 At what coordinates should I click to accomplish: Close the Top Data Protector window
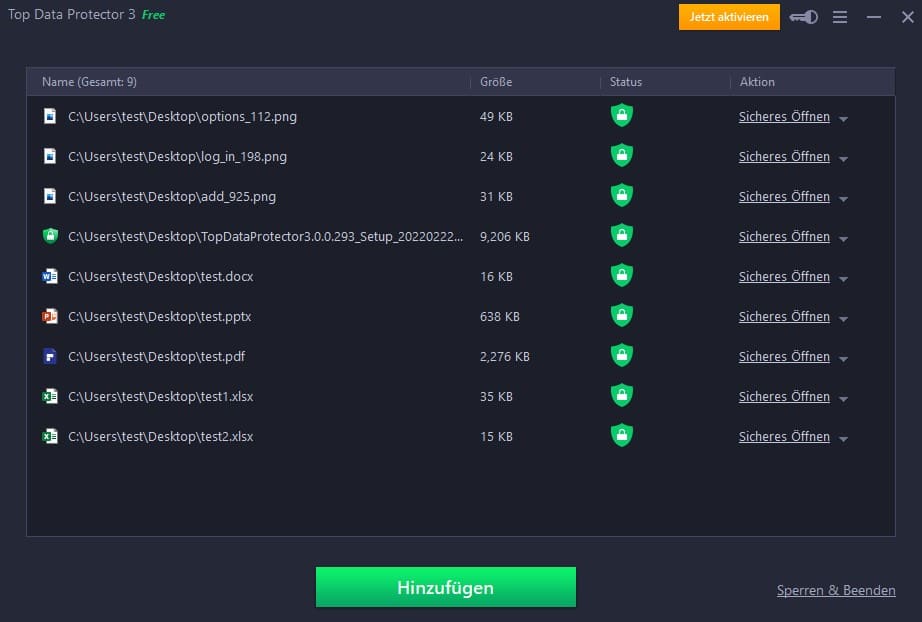click(907, 17)
